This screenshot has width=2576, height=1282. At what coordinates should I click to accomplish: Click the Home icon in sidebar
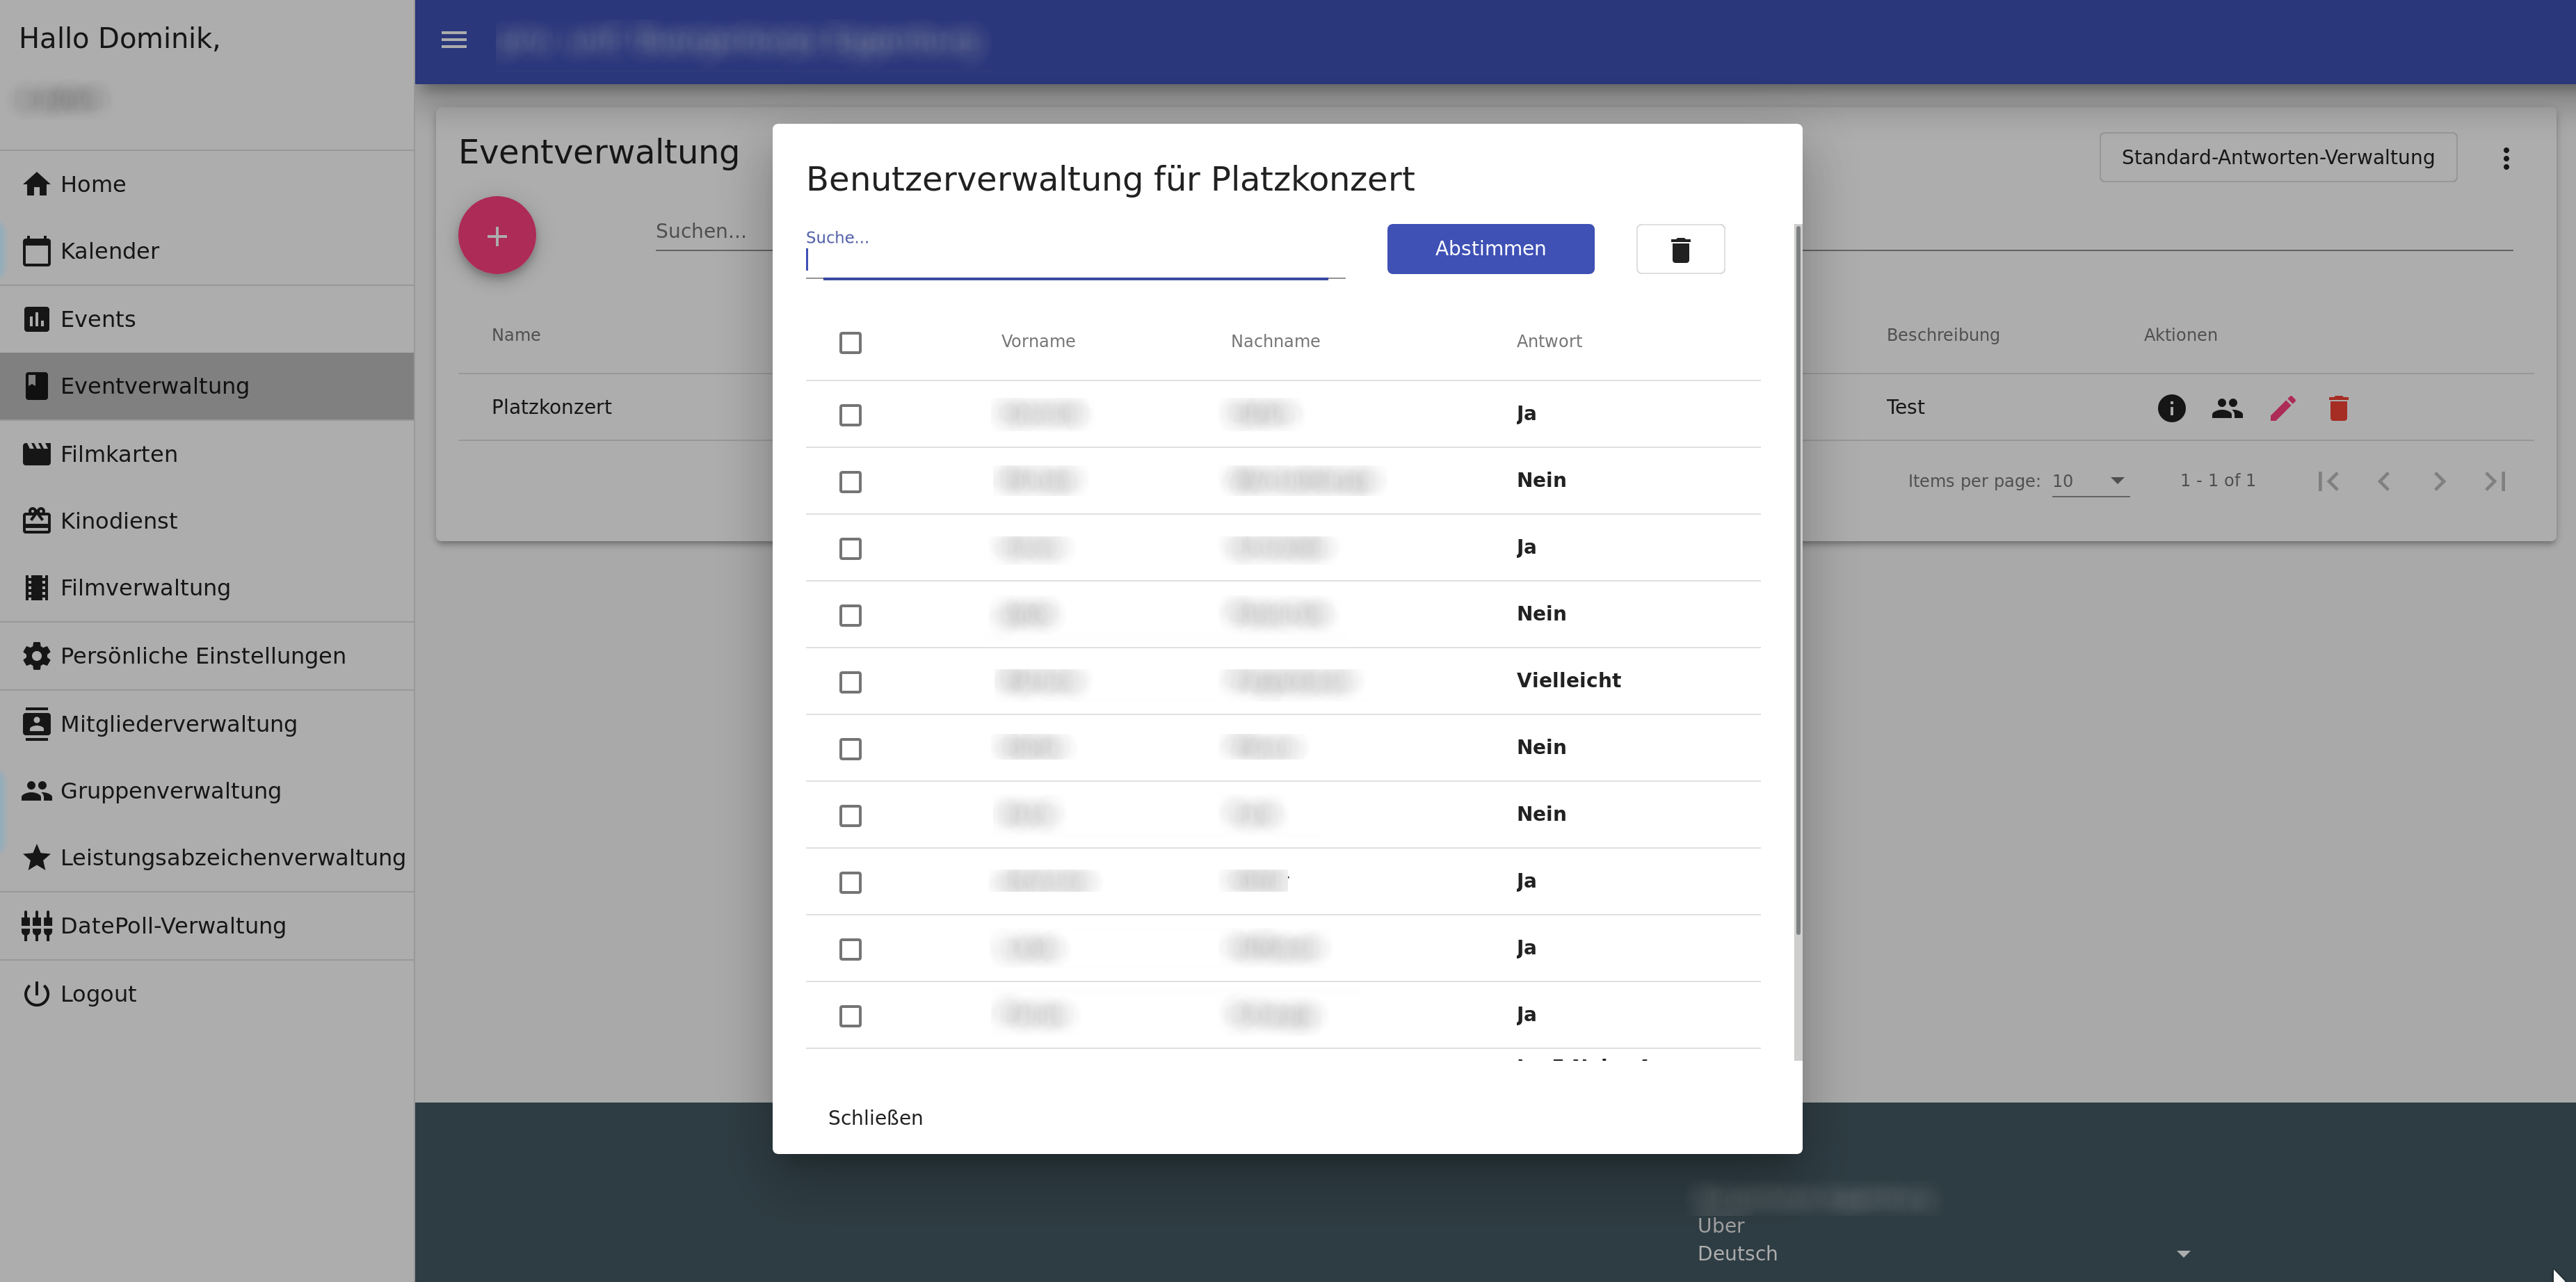click(37, 184)
